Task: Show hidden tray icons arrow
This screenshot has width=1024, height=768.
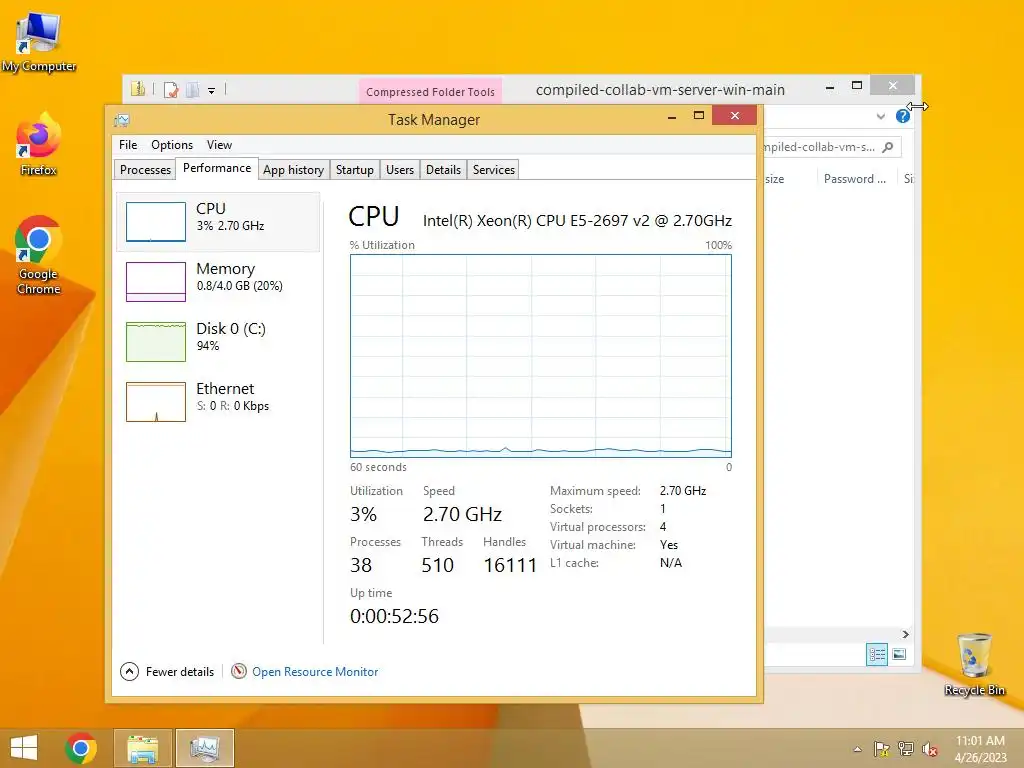Action: pos(857,749)
